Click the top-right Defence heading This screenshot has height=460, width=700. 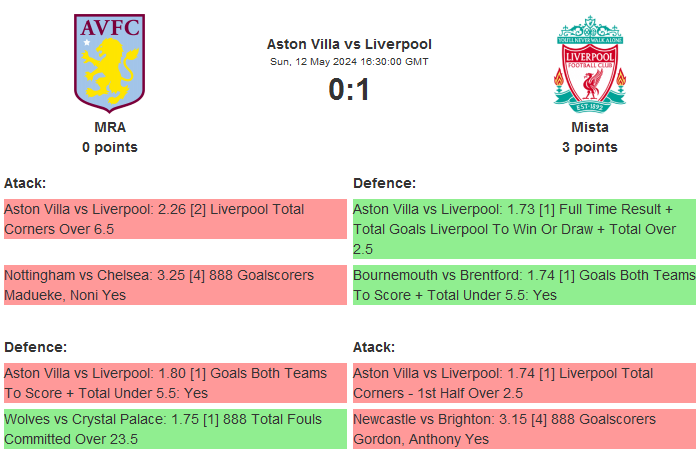(x=384, y=183)
